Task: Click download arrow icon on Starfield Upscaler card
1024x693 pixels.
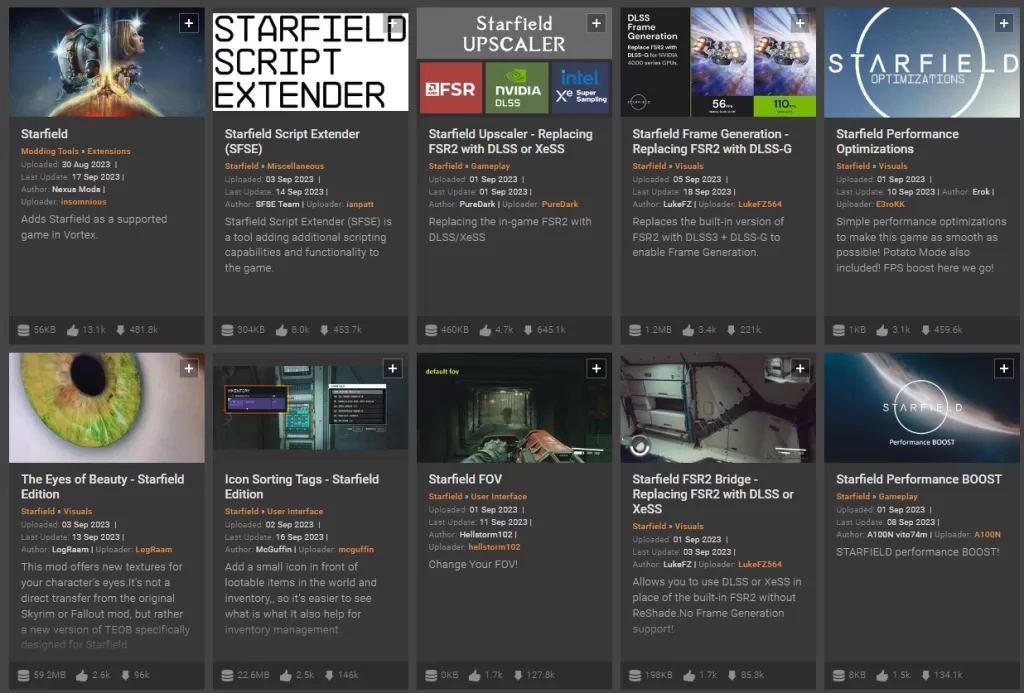Action: [x=528, y=330]
